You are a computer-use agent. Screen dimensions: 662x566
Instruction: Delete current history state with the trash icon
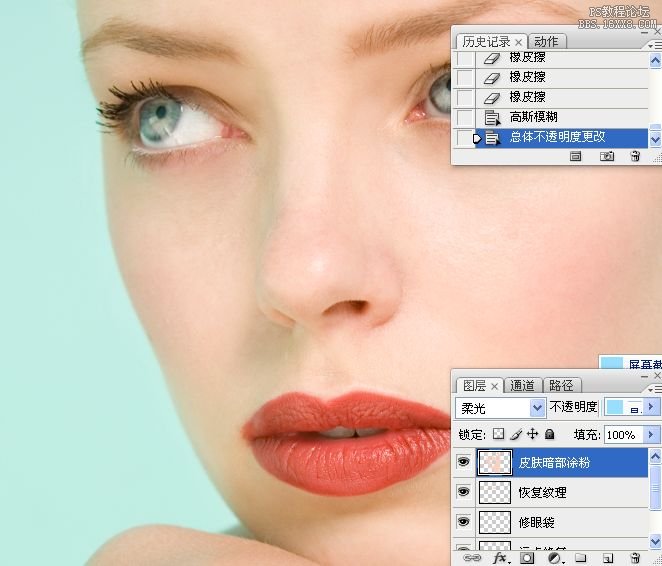pos(635,157)
